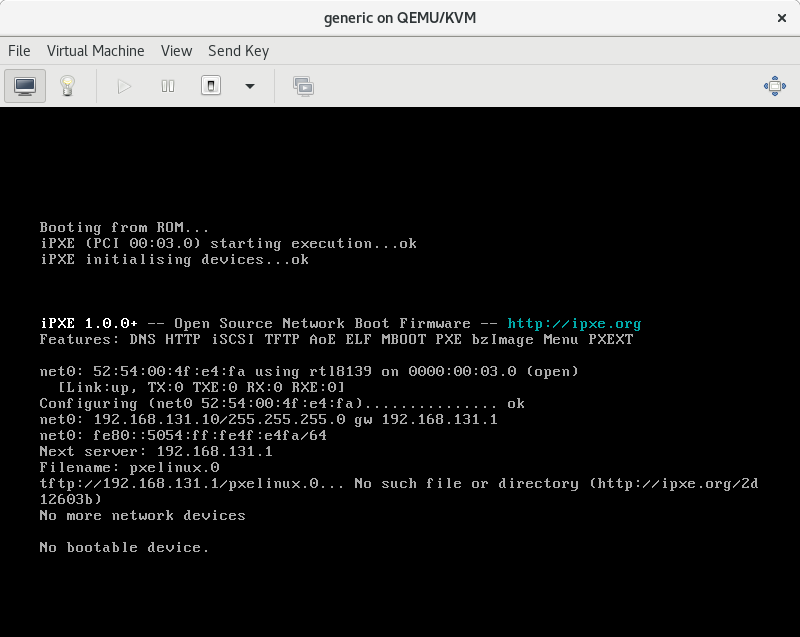The image size is (800, 637).
Task: Click the Features list line in console
Action: coord(336,339)
